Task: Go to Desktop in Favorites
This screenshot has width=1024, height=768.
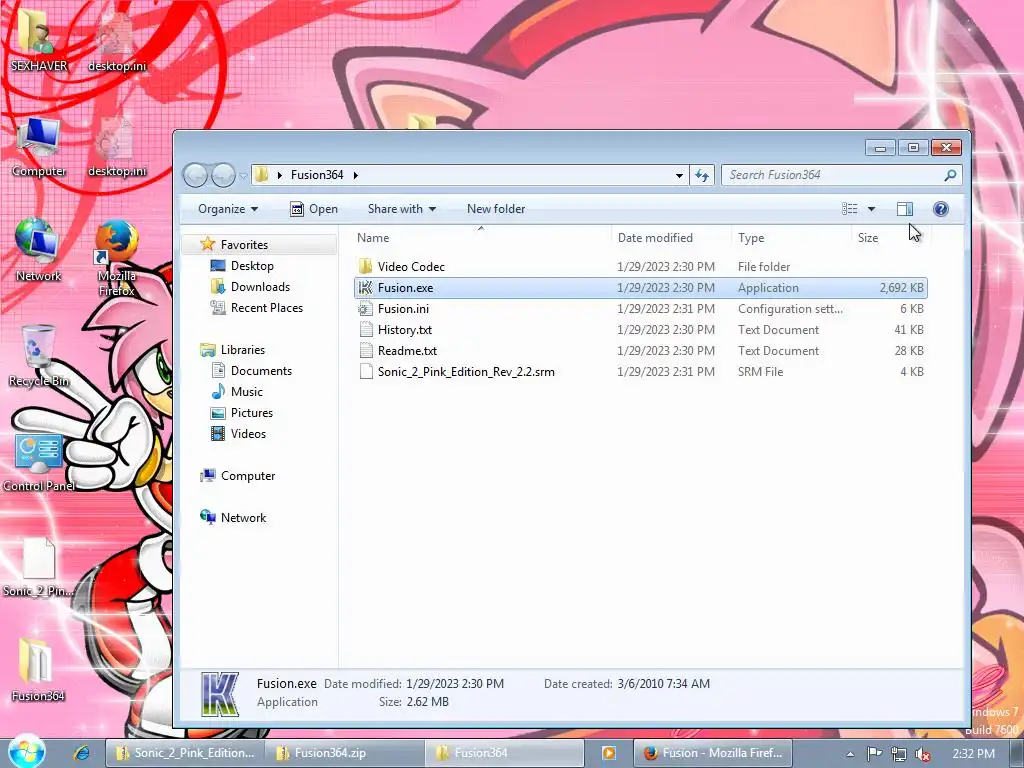Action: (252, 266)
